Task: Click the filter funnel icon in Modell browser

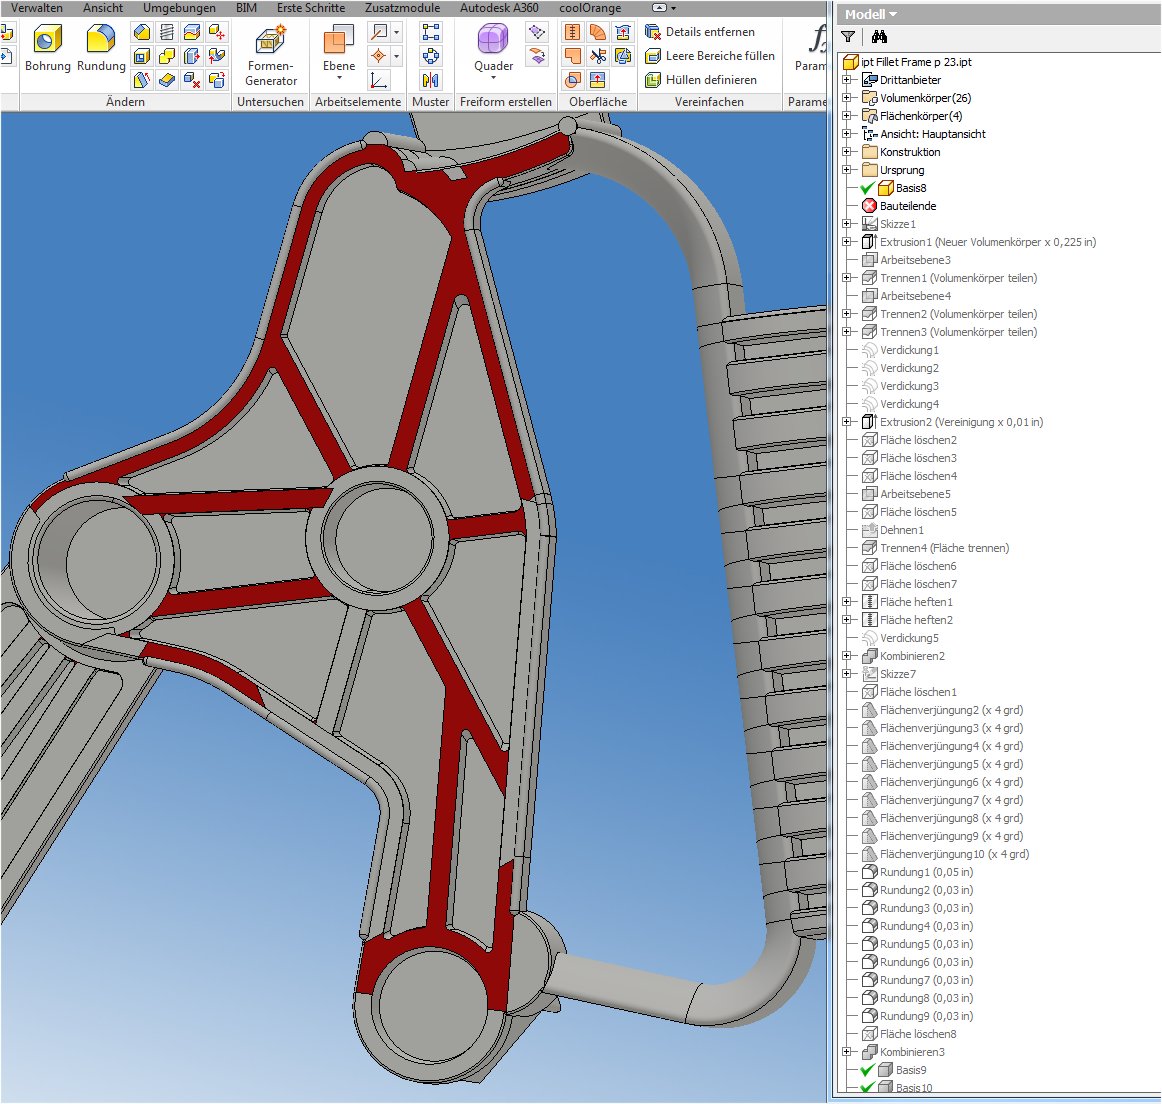Action: [848, 37]
